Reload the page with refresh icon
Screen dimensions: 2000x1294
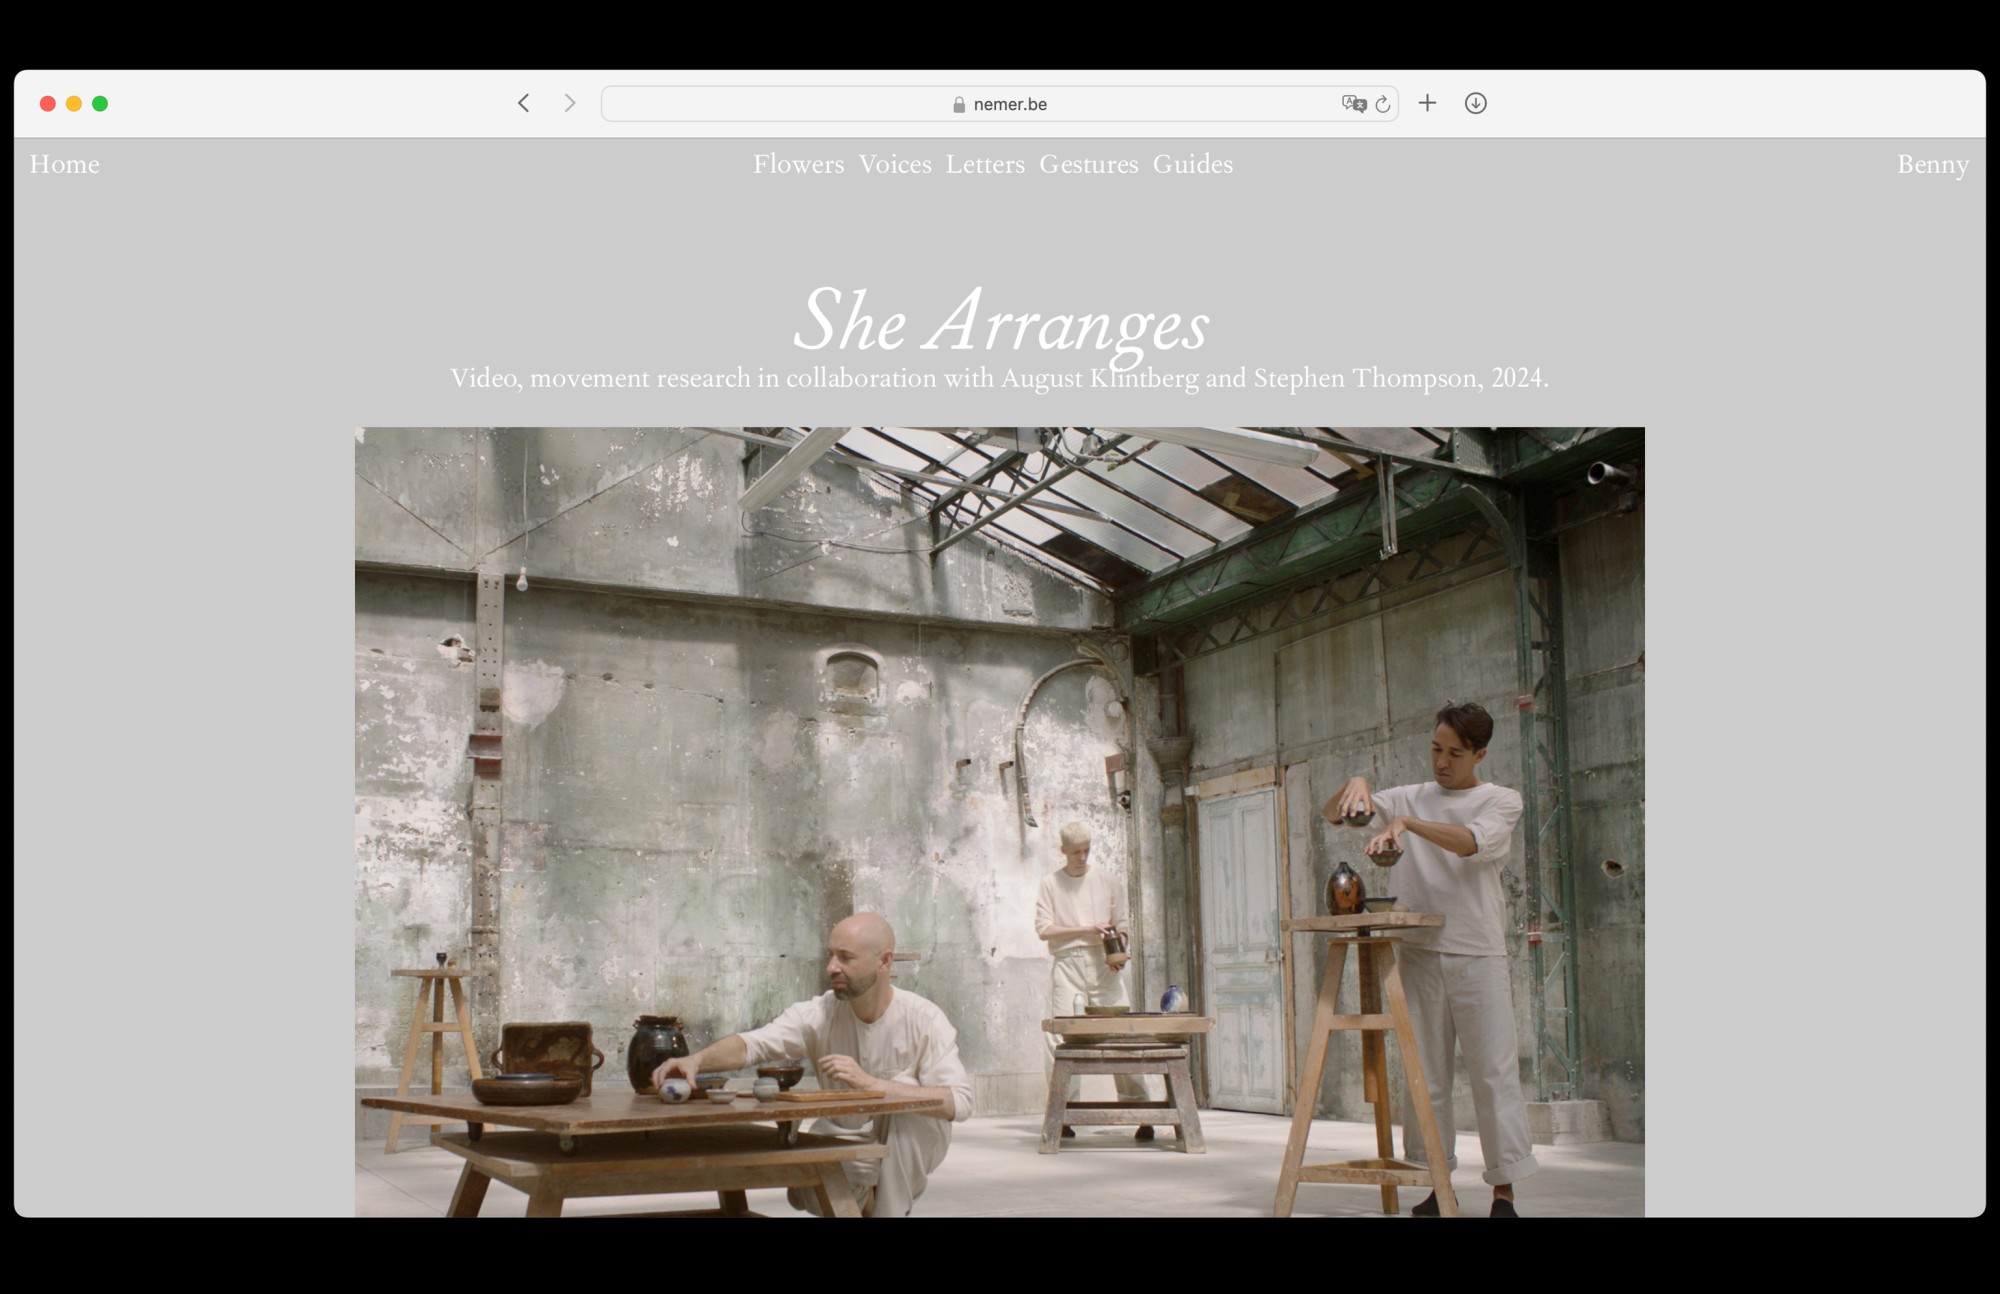(1383, 104)
